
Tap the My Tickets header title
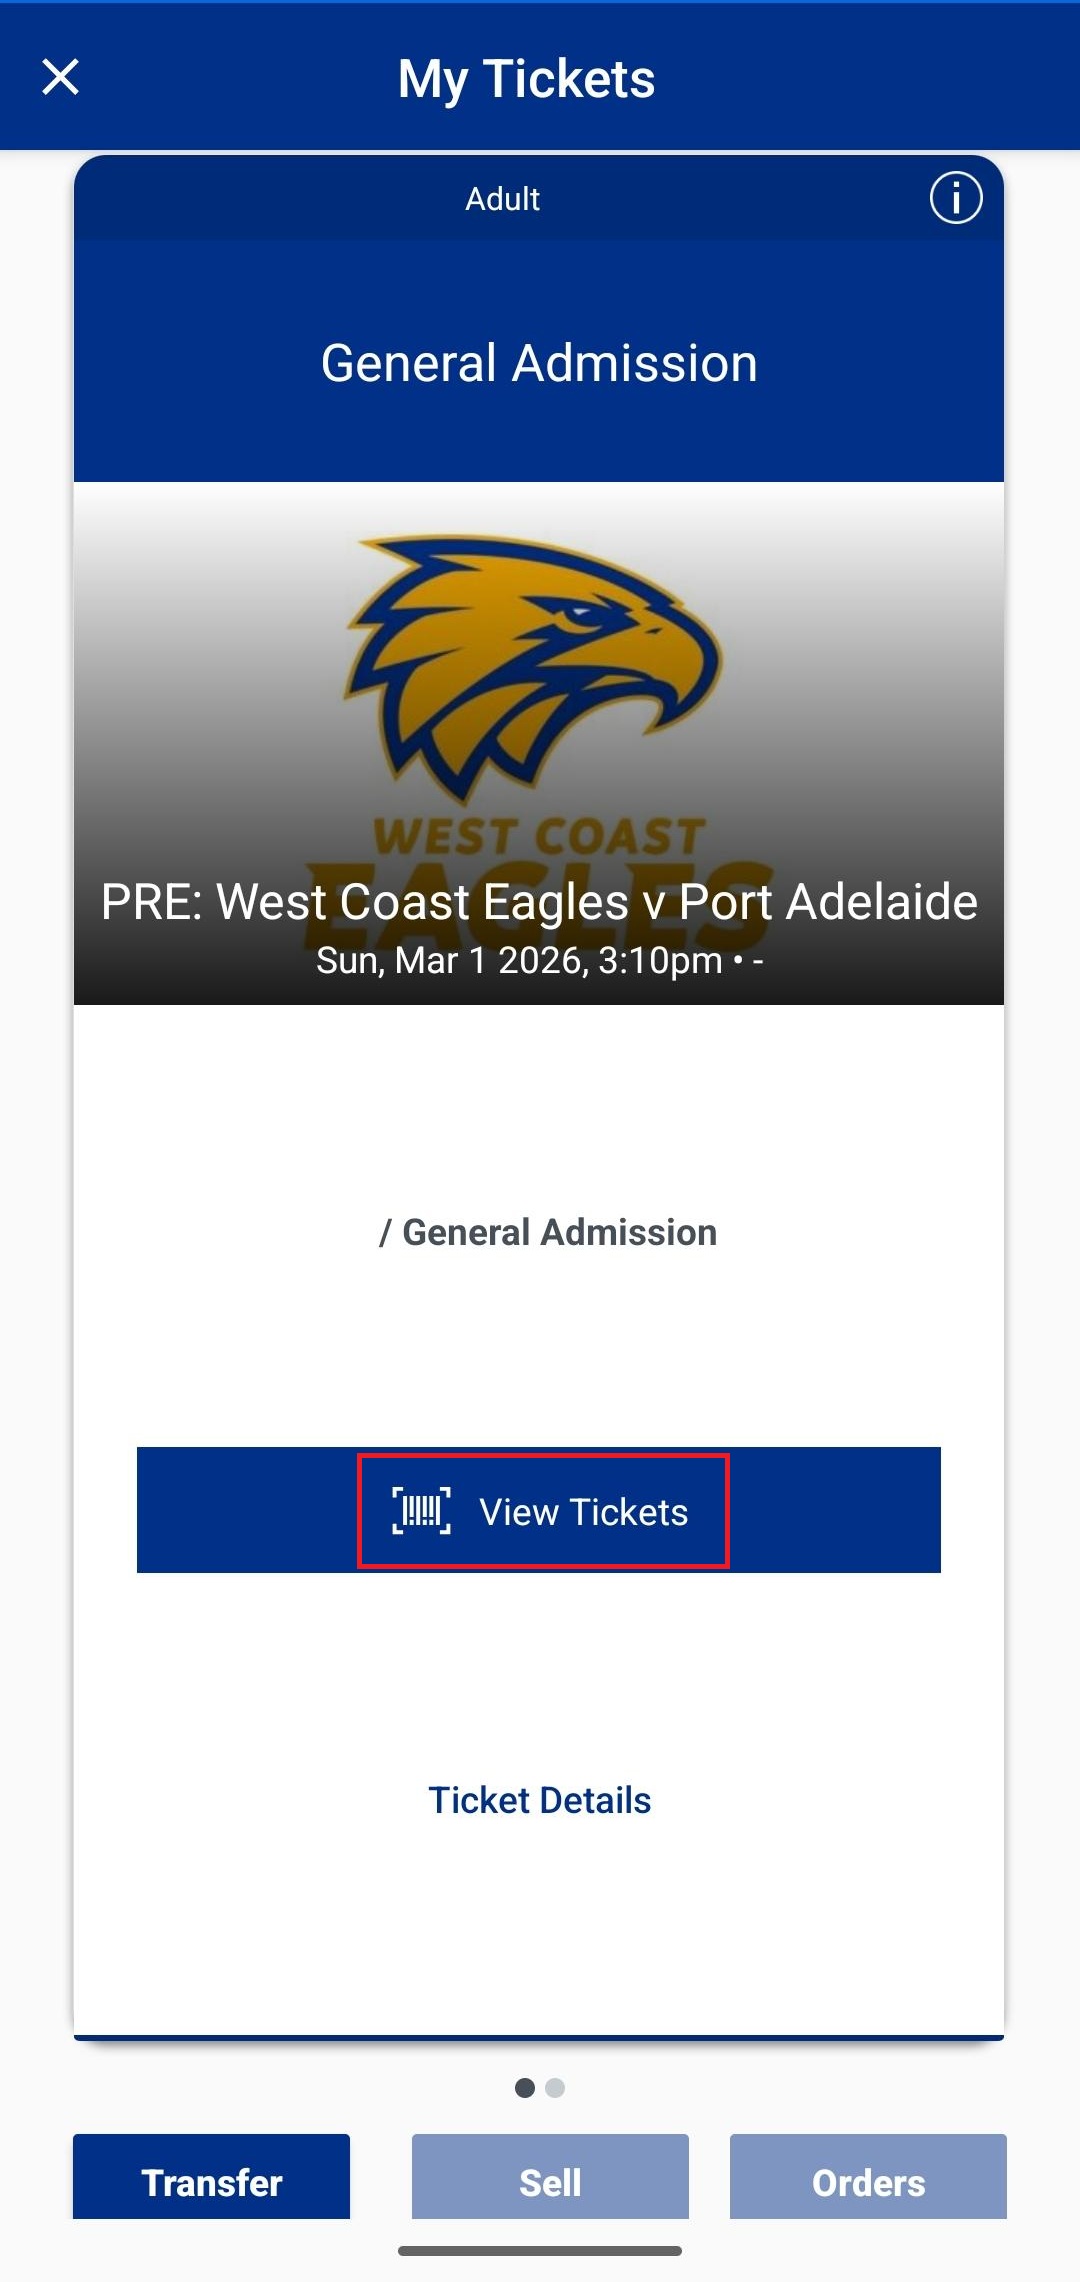click(526, 79)
